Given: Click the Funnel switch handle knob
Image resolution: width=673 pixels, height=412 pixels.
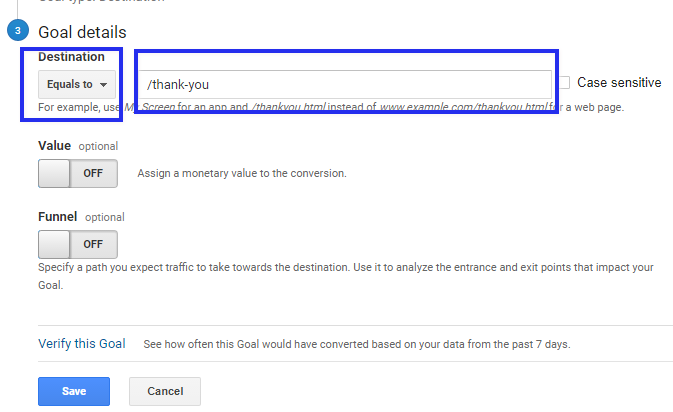Looking at the screenshot, I should click(x=54, y=244).
